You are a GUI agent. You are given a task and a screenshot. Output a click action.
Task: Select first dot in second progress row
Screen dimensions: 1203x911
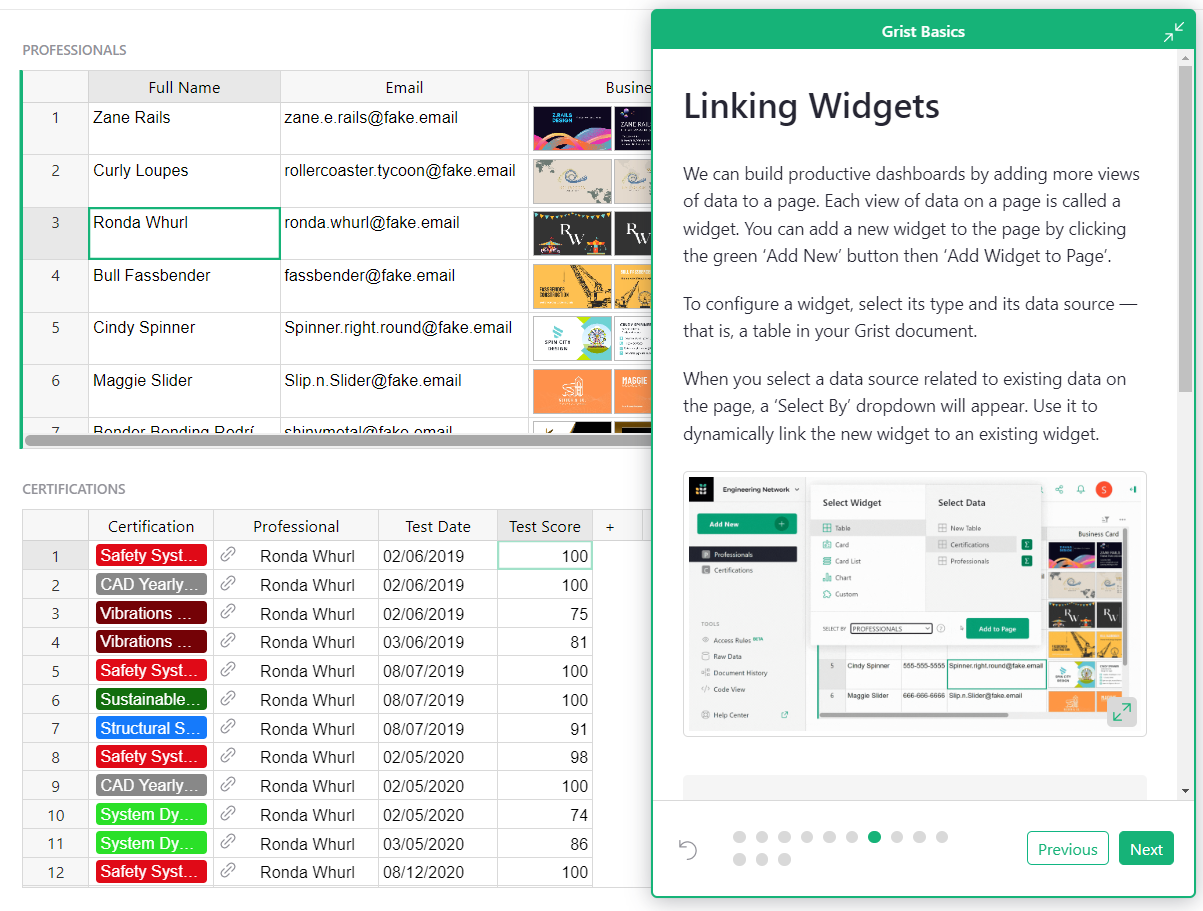click(739, 860)
